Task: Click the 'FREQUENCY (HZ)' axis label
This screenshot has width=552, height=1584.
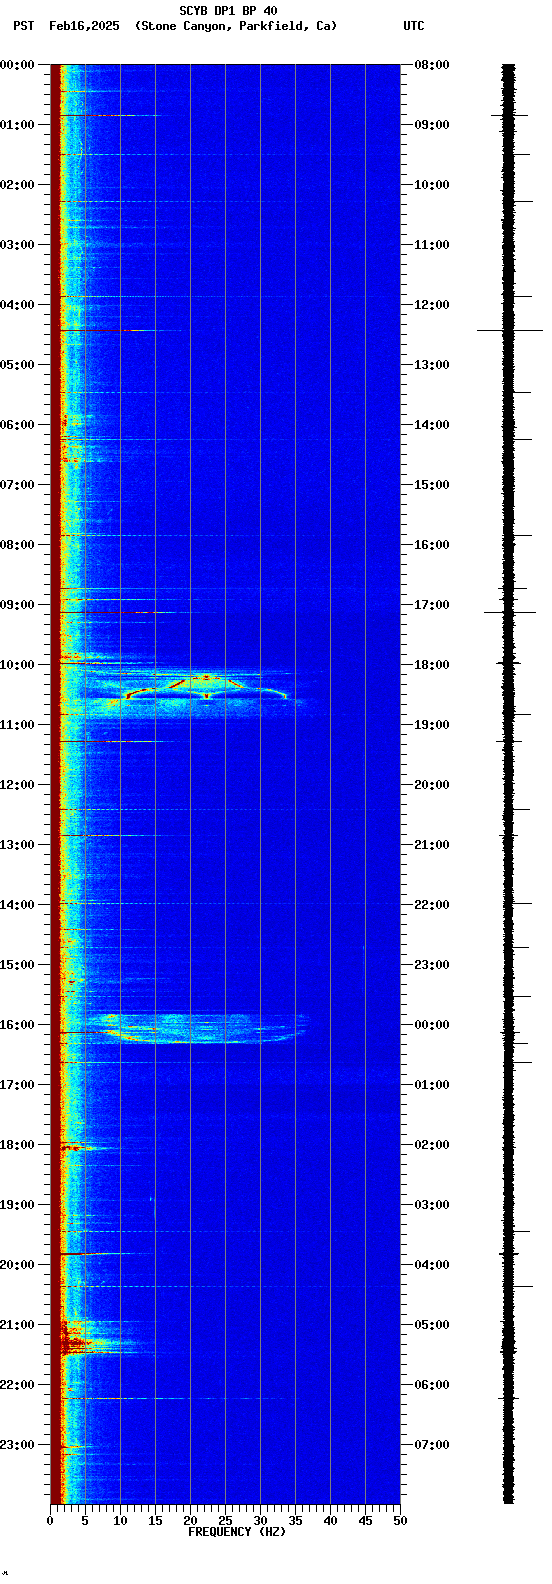Action: click(237, 1532)
